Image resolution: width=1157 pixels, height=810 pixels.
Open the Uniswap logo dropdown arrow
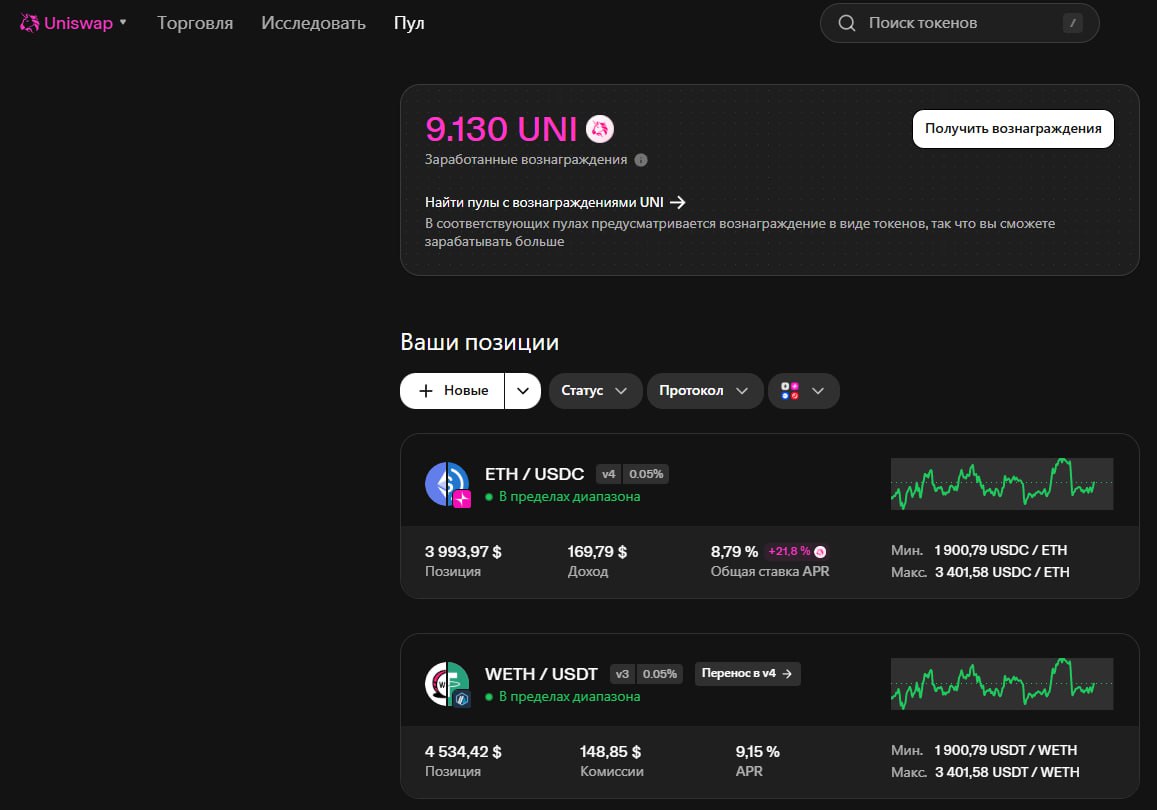[x=123, y=22]
